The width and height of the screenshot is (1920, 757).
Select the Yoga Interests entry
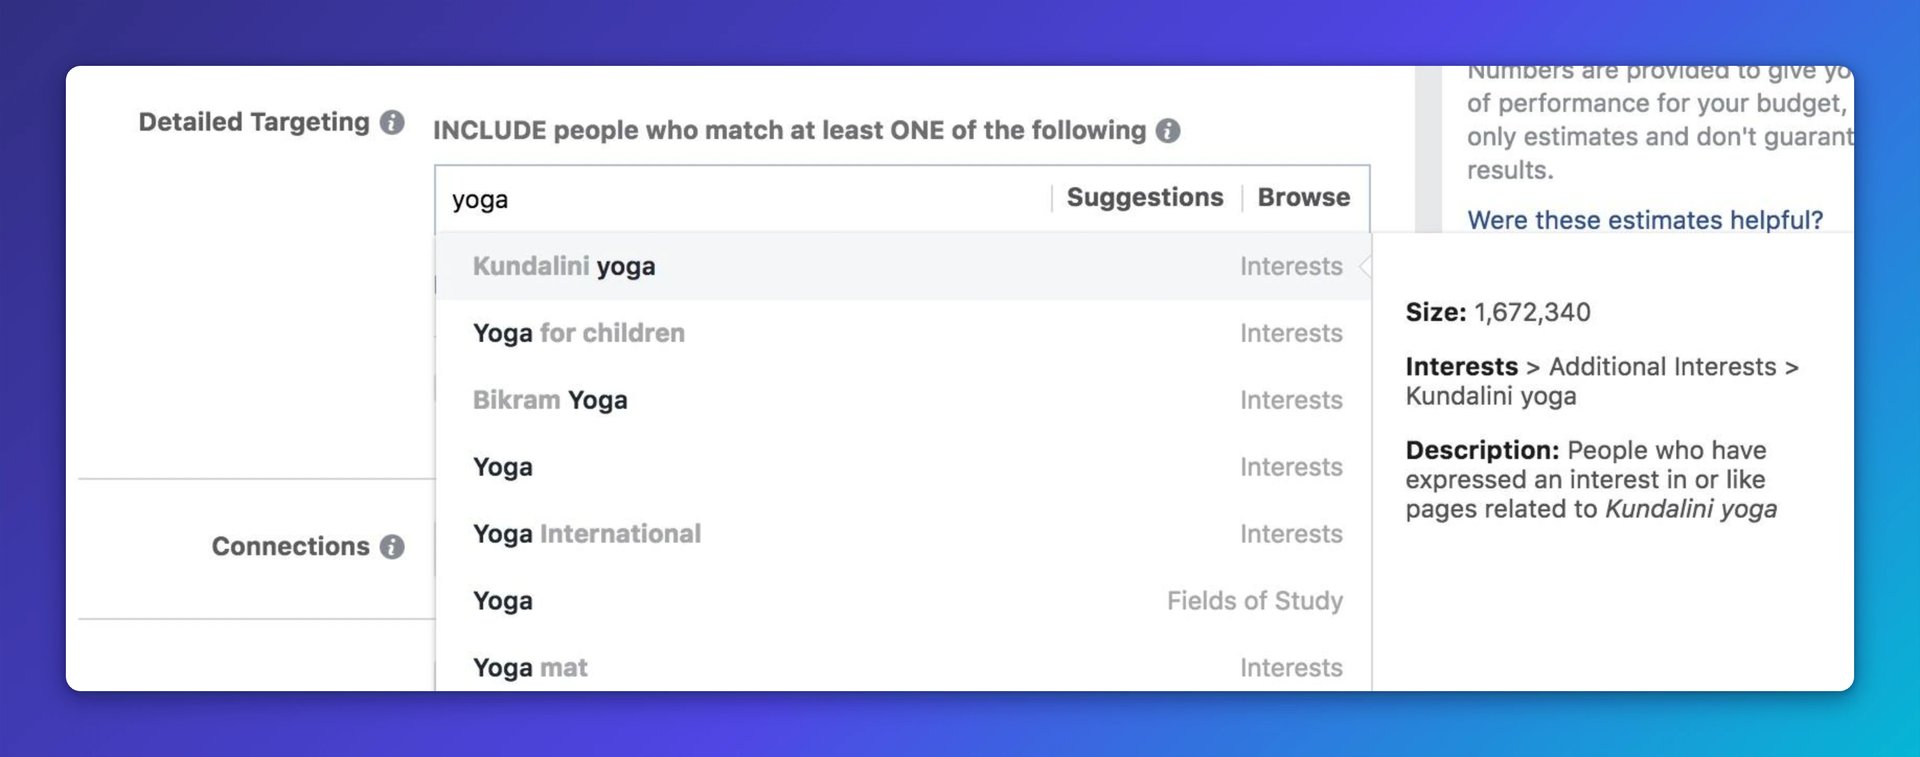903,467
